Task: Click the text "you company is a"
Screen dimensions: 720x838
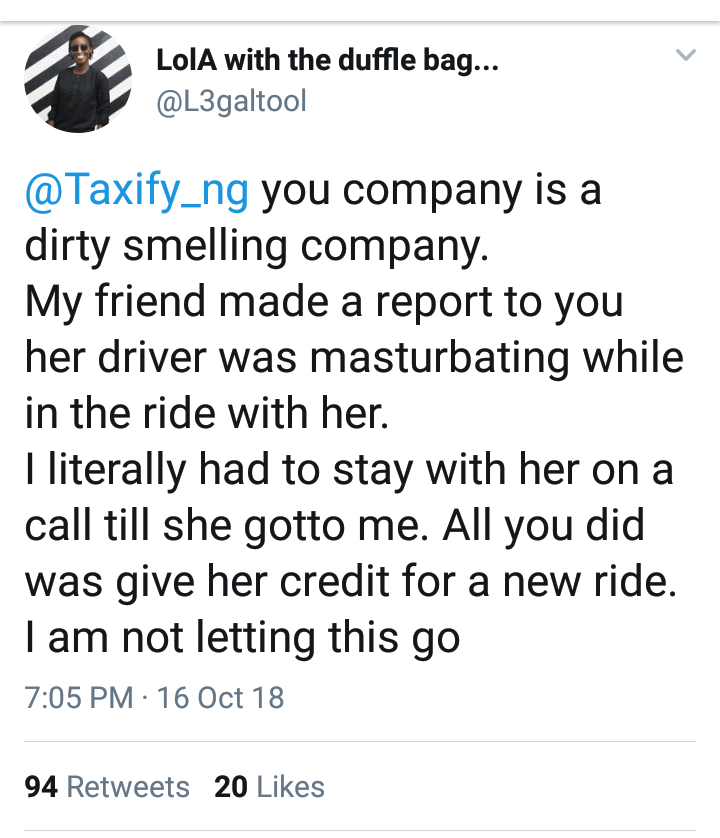Action: (432, 190)
